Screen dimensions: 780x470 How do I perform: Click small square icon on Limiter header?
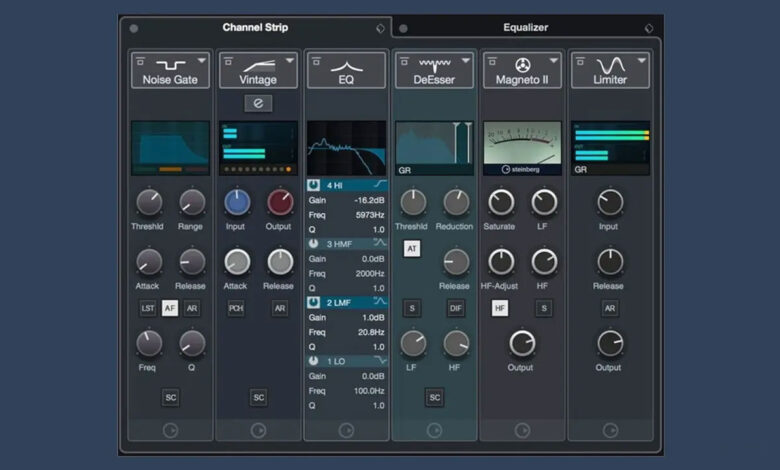581,61
